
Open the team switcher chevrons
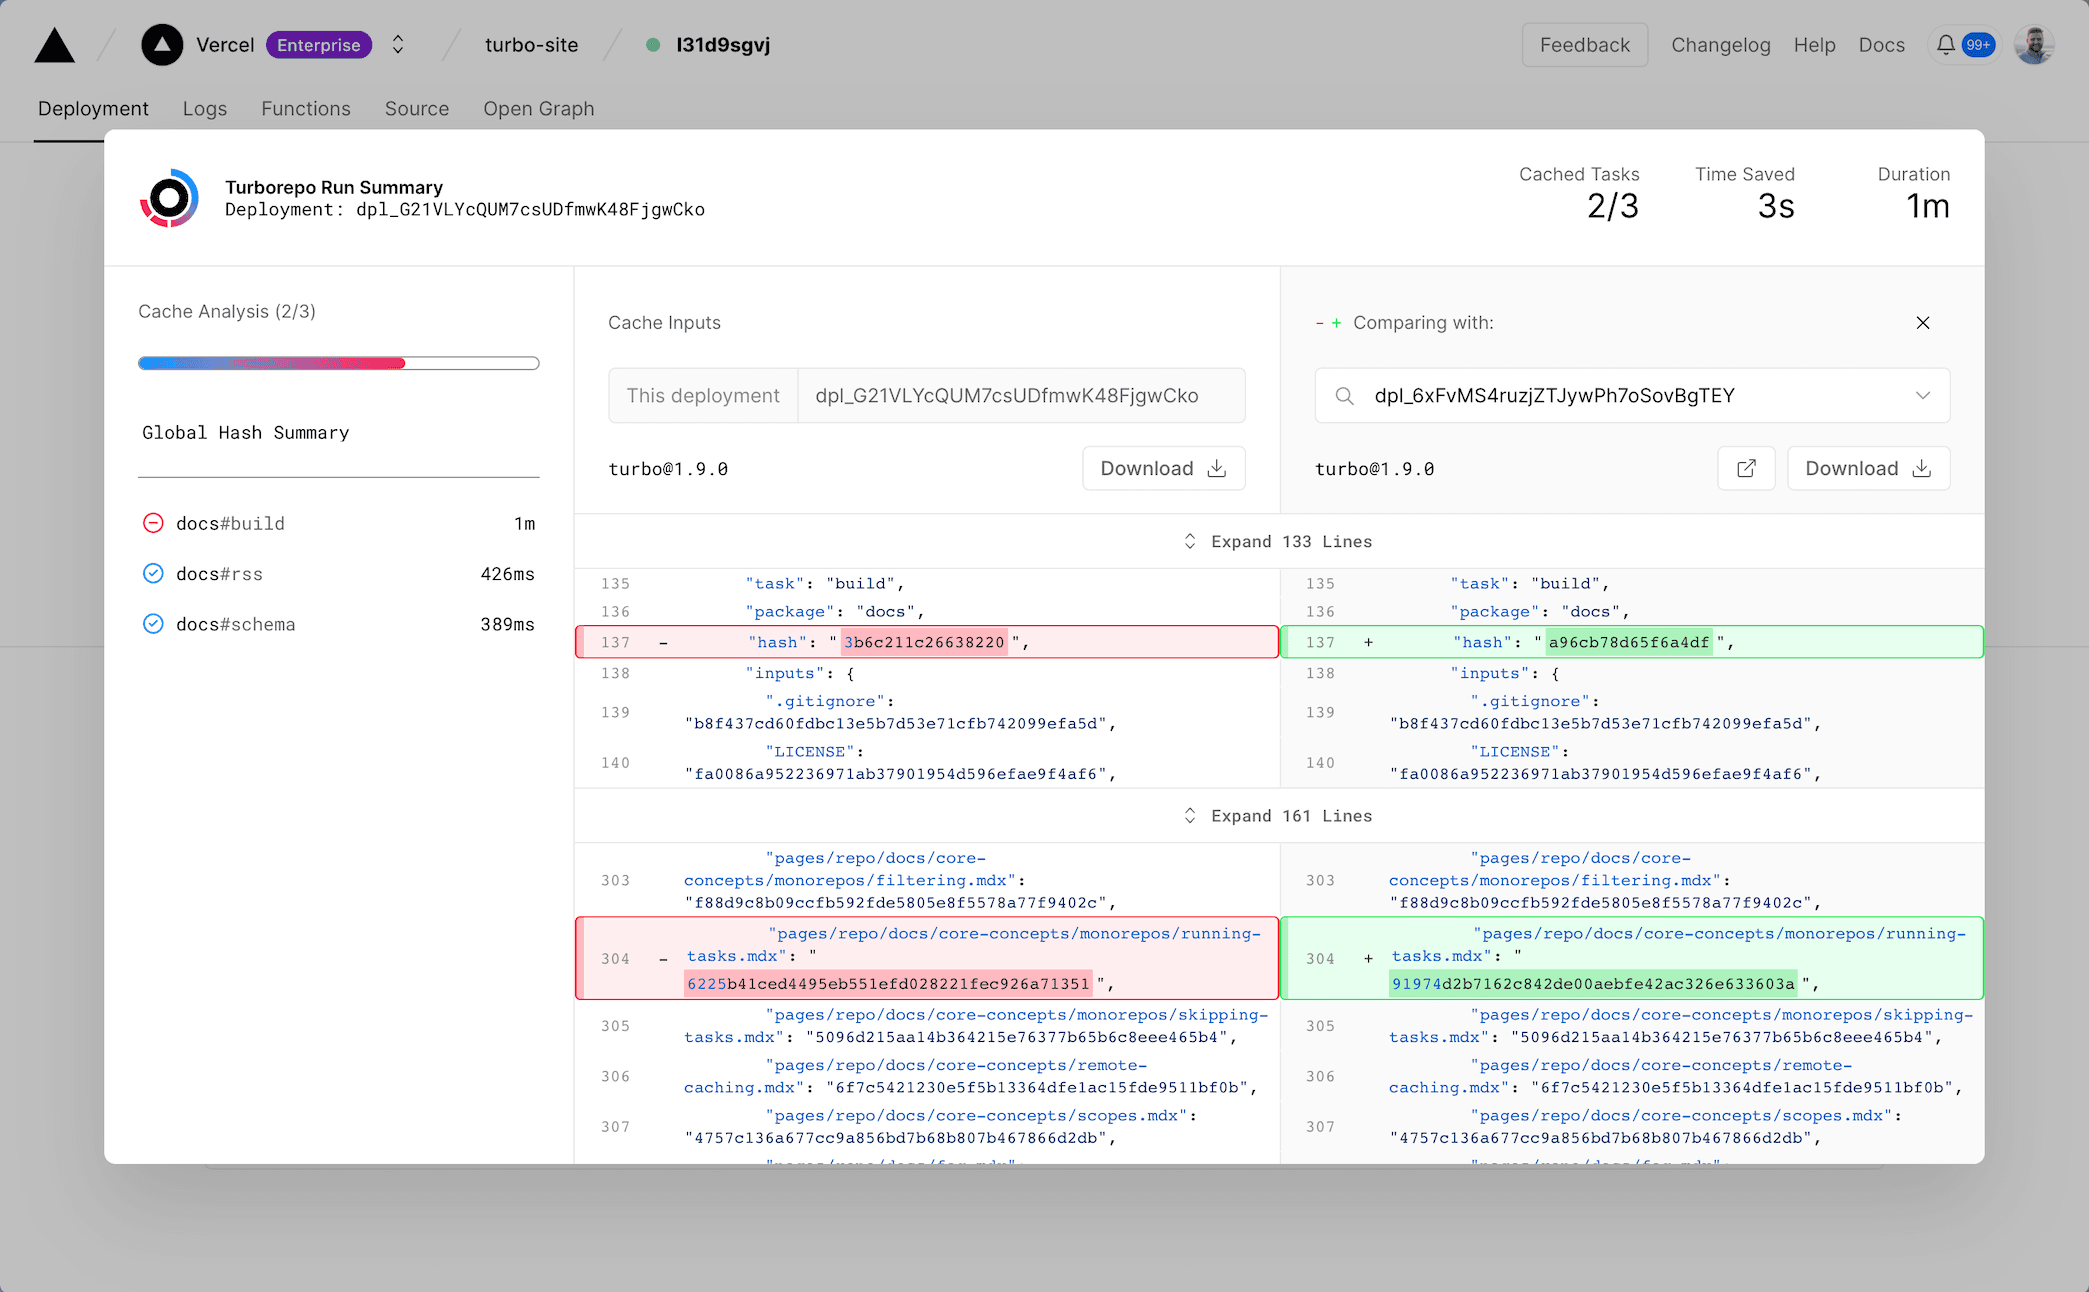[x=398, y=45]
